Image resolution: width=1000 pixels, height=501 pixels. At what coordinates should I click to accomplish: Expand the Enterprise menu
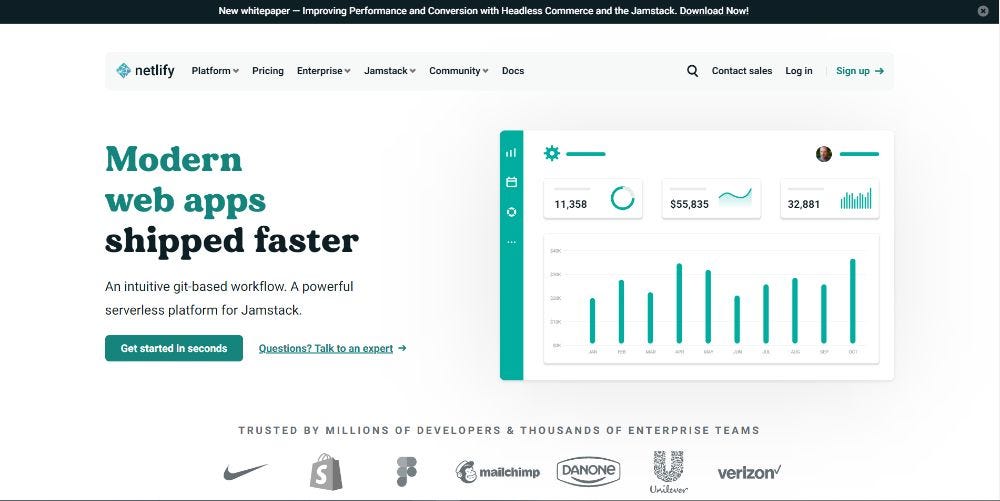[323, 71]
